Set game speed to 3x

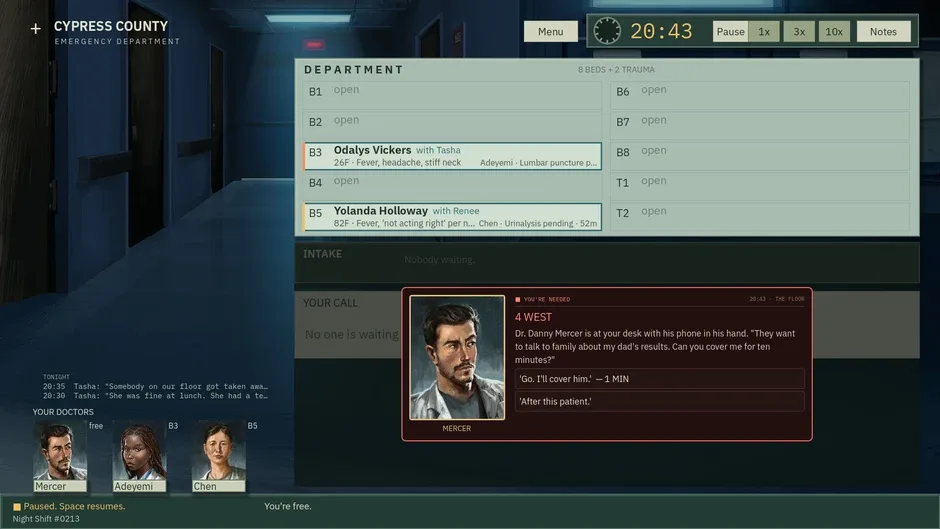pyautogui.click(x=799, y=32)
